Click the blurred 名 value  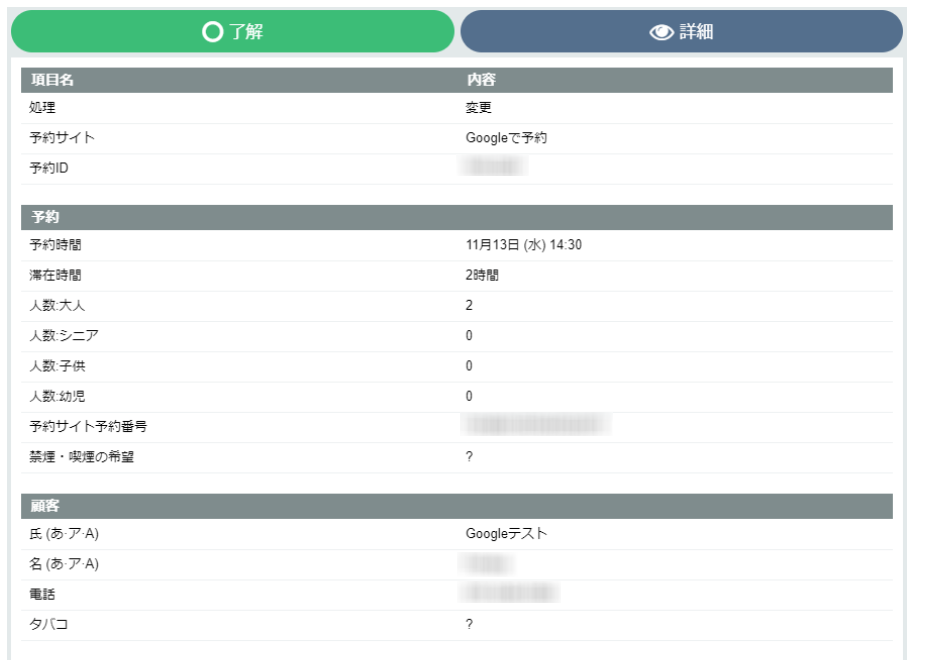coord(486,564)
